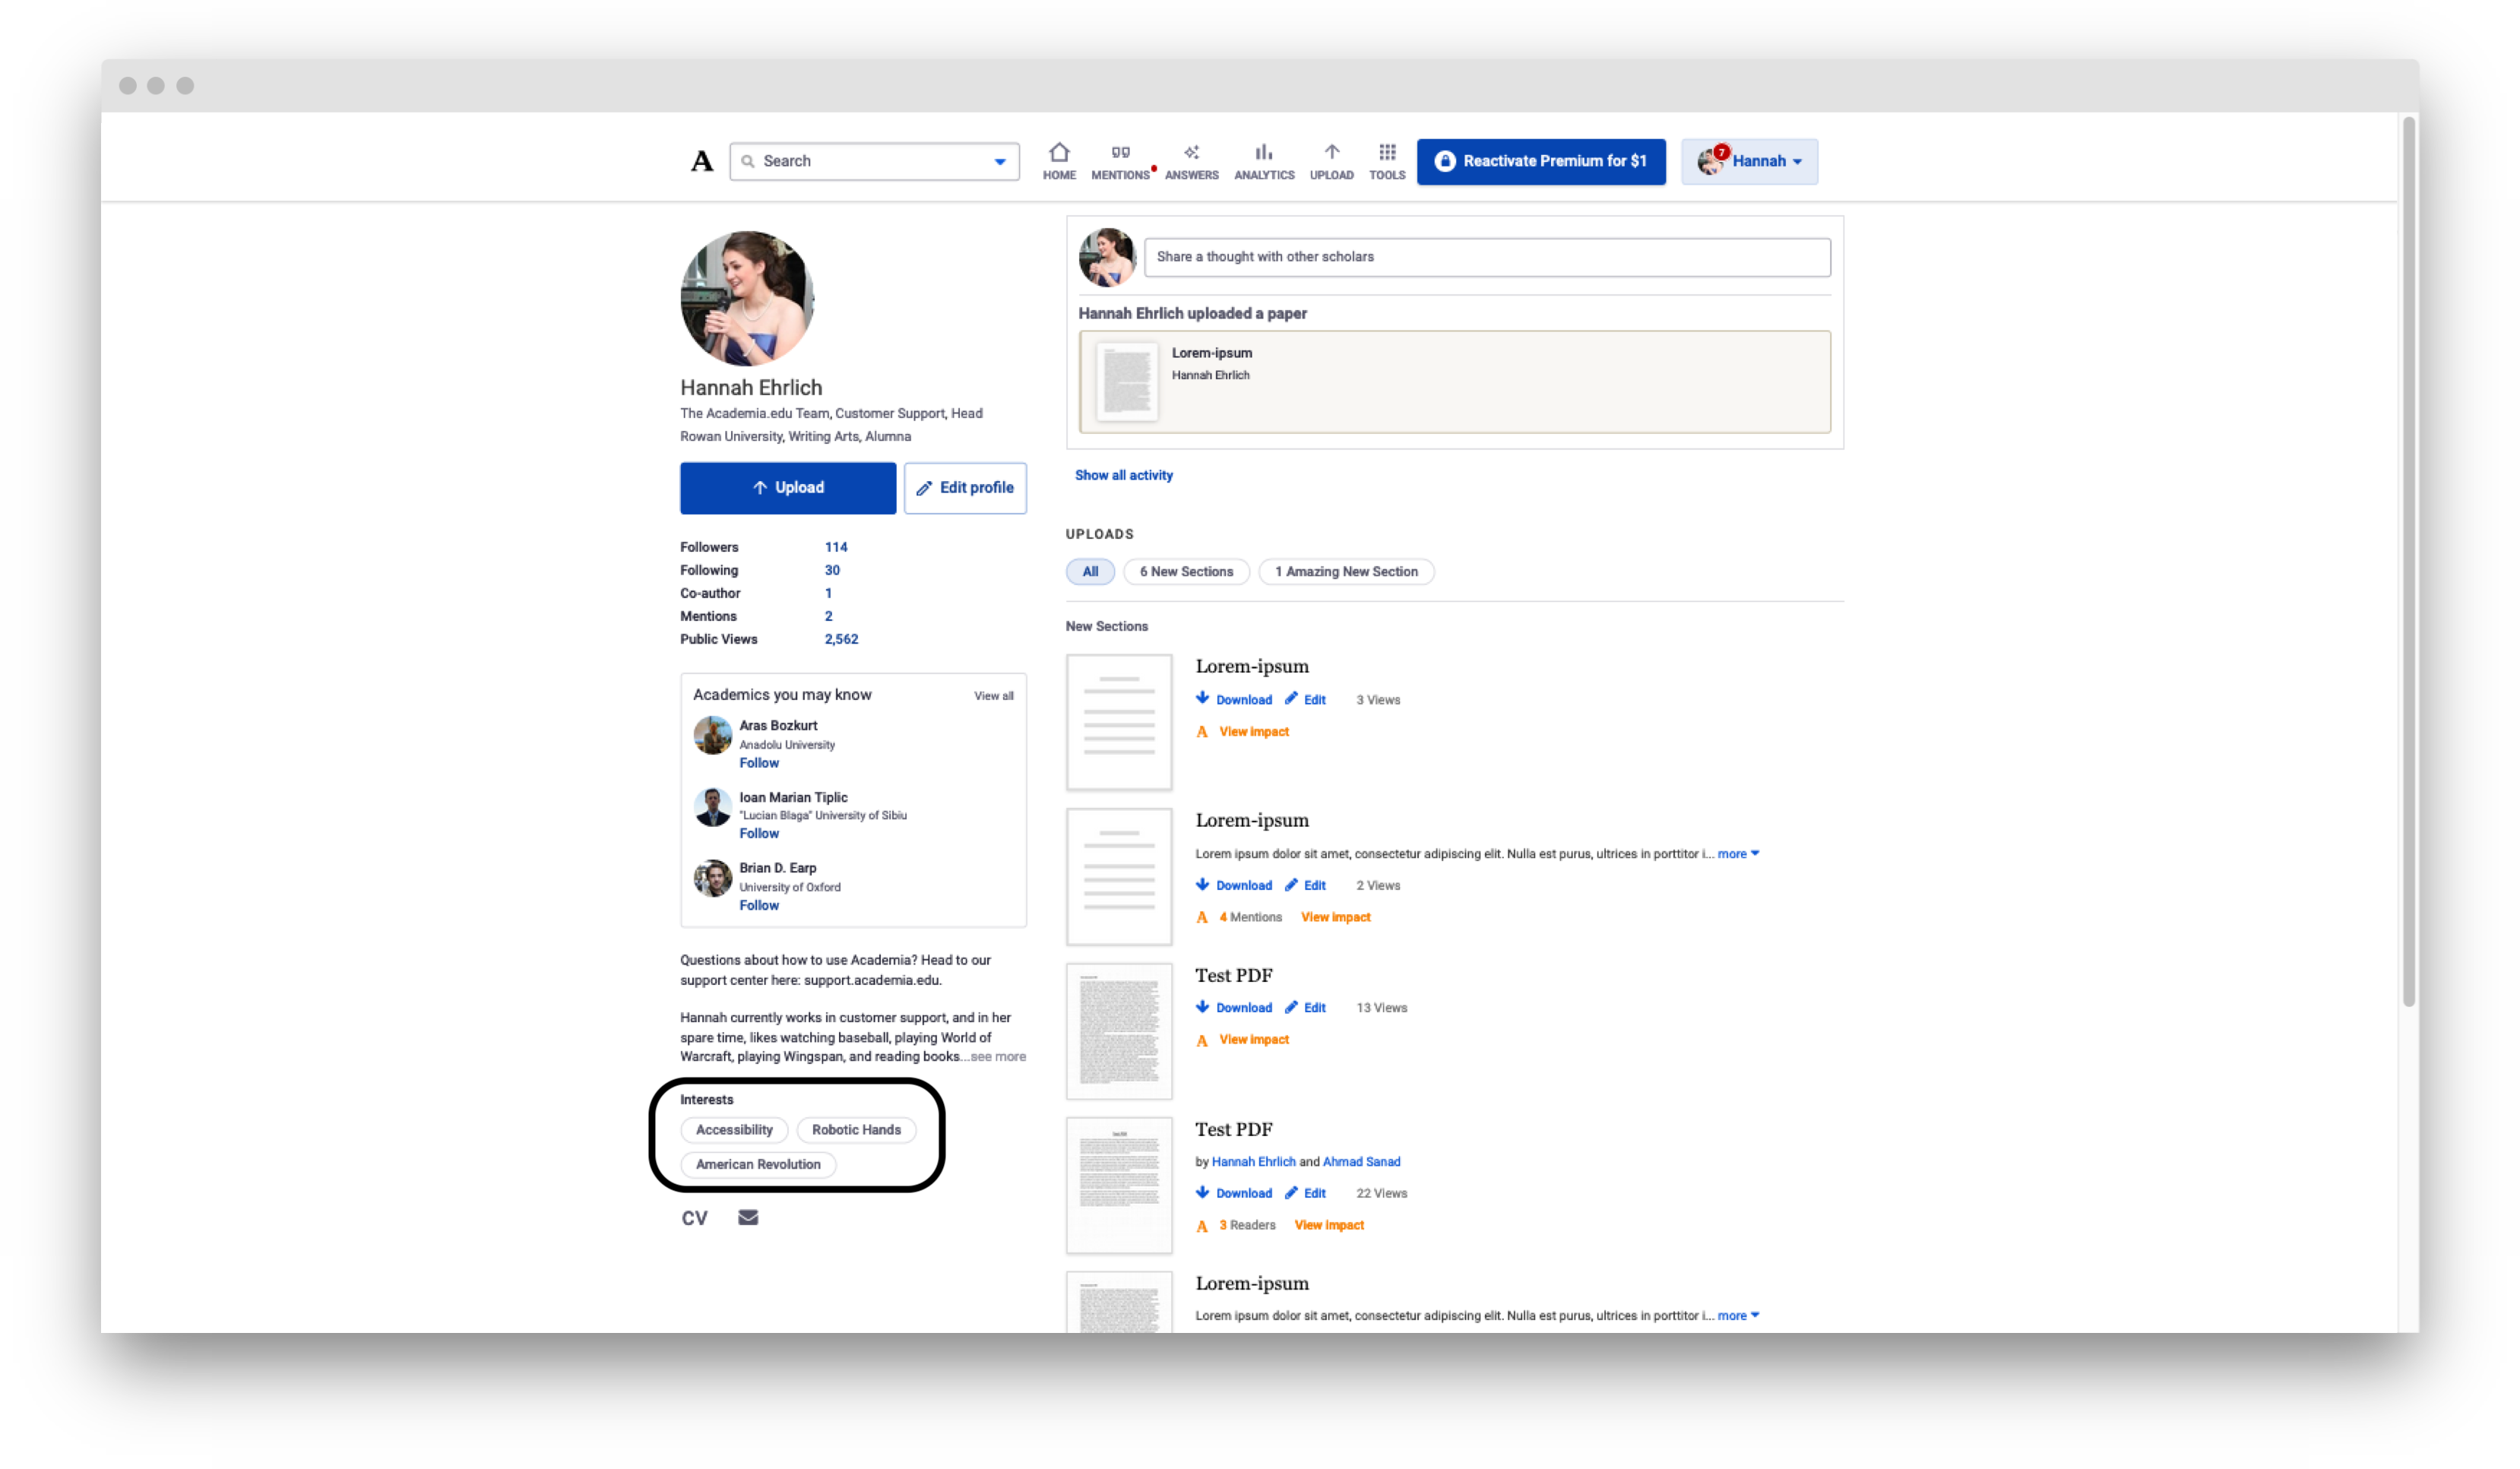Image resolution: width=2520 pixels, height=1469 pixels.
Task: Open the uploaded paper thumbnail in activity feed
Action: pos(1127,381)
